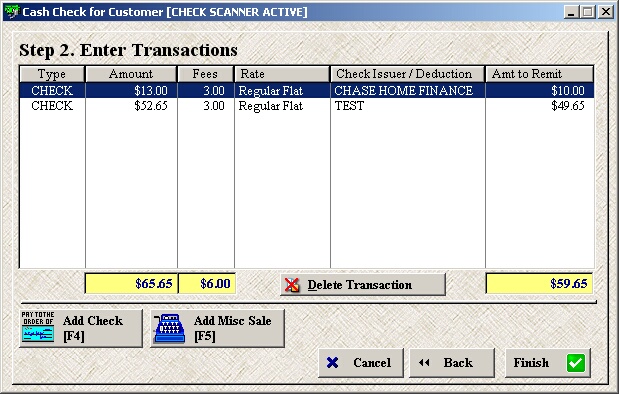Click the blue X icon on Cancel
The width and height of the screenshot is (619, 394).
click(332, 362)
